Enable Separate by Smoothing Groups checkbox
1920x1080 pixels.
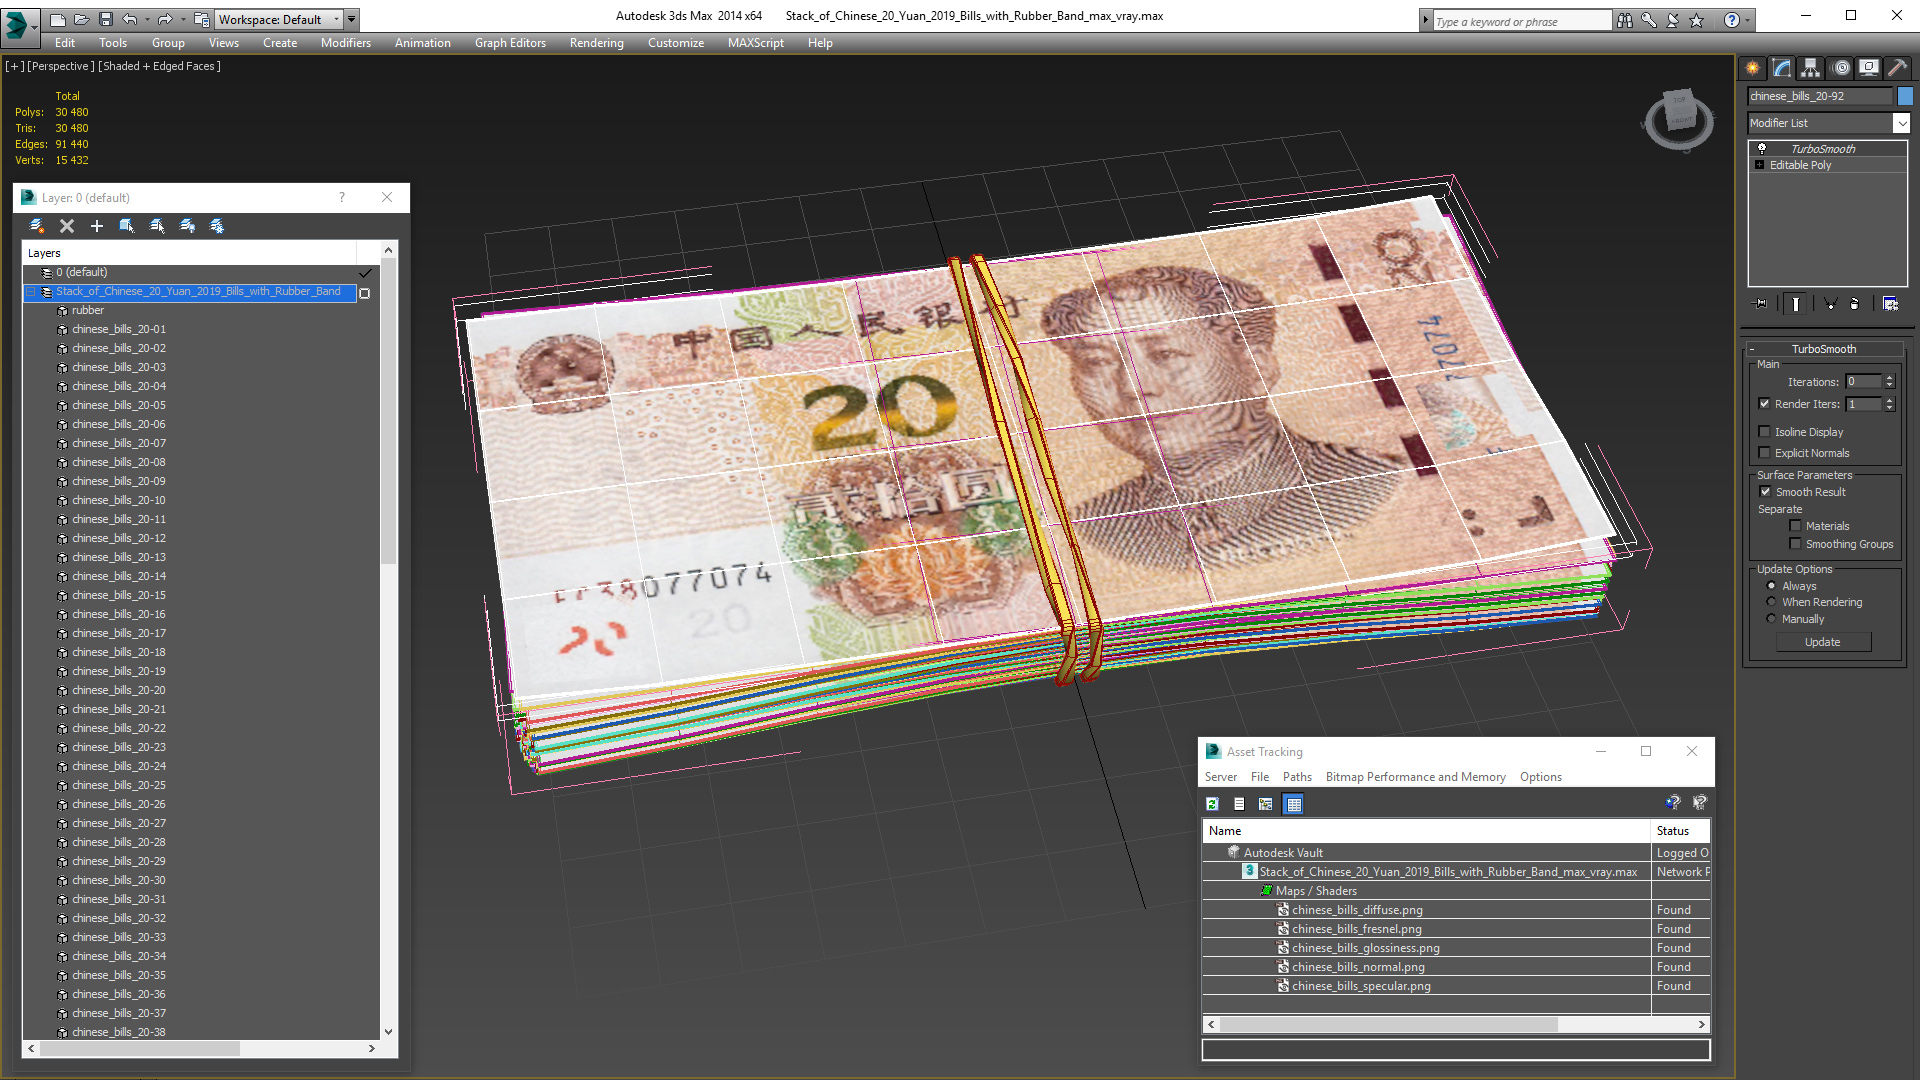click(1795, 544)
